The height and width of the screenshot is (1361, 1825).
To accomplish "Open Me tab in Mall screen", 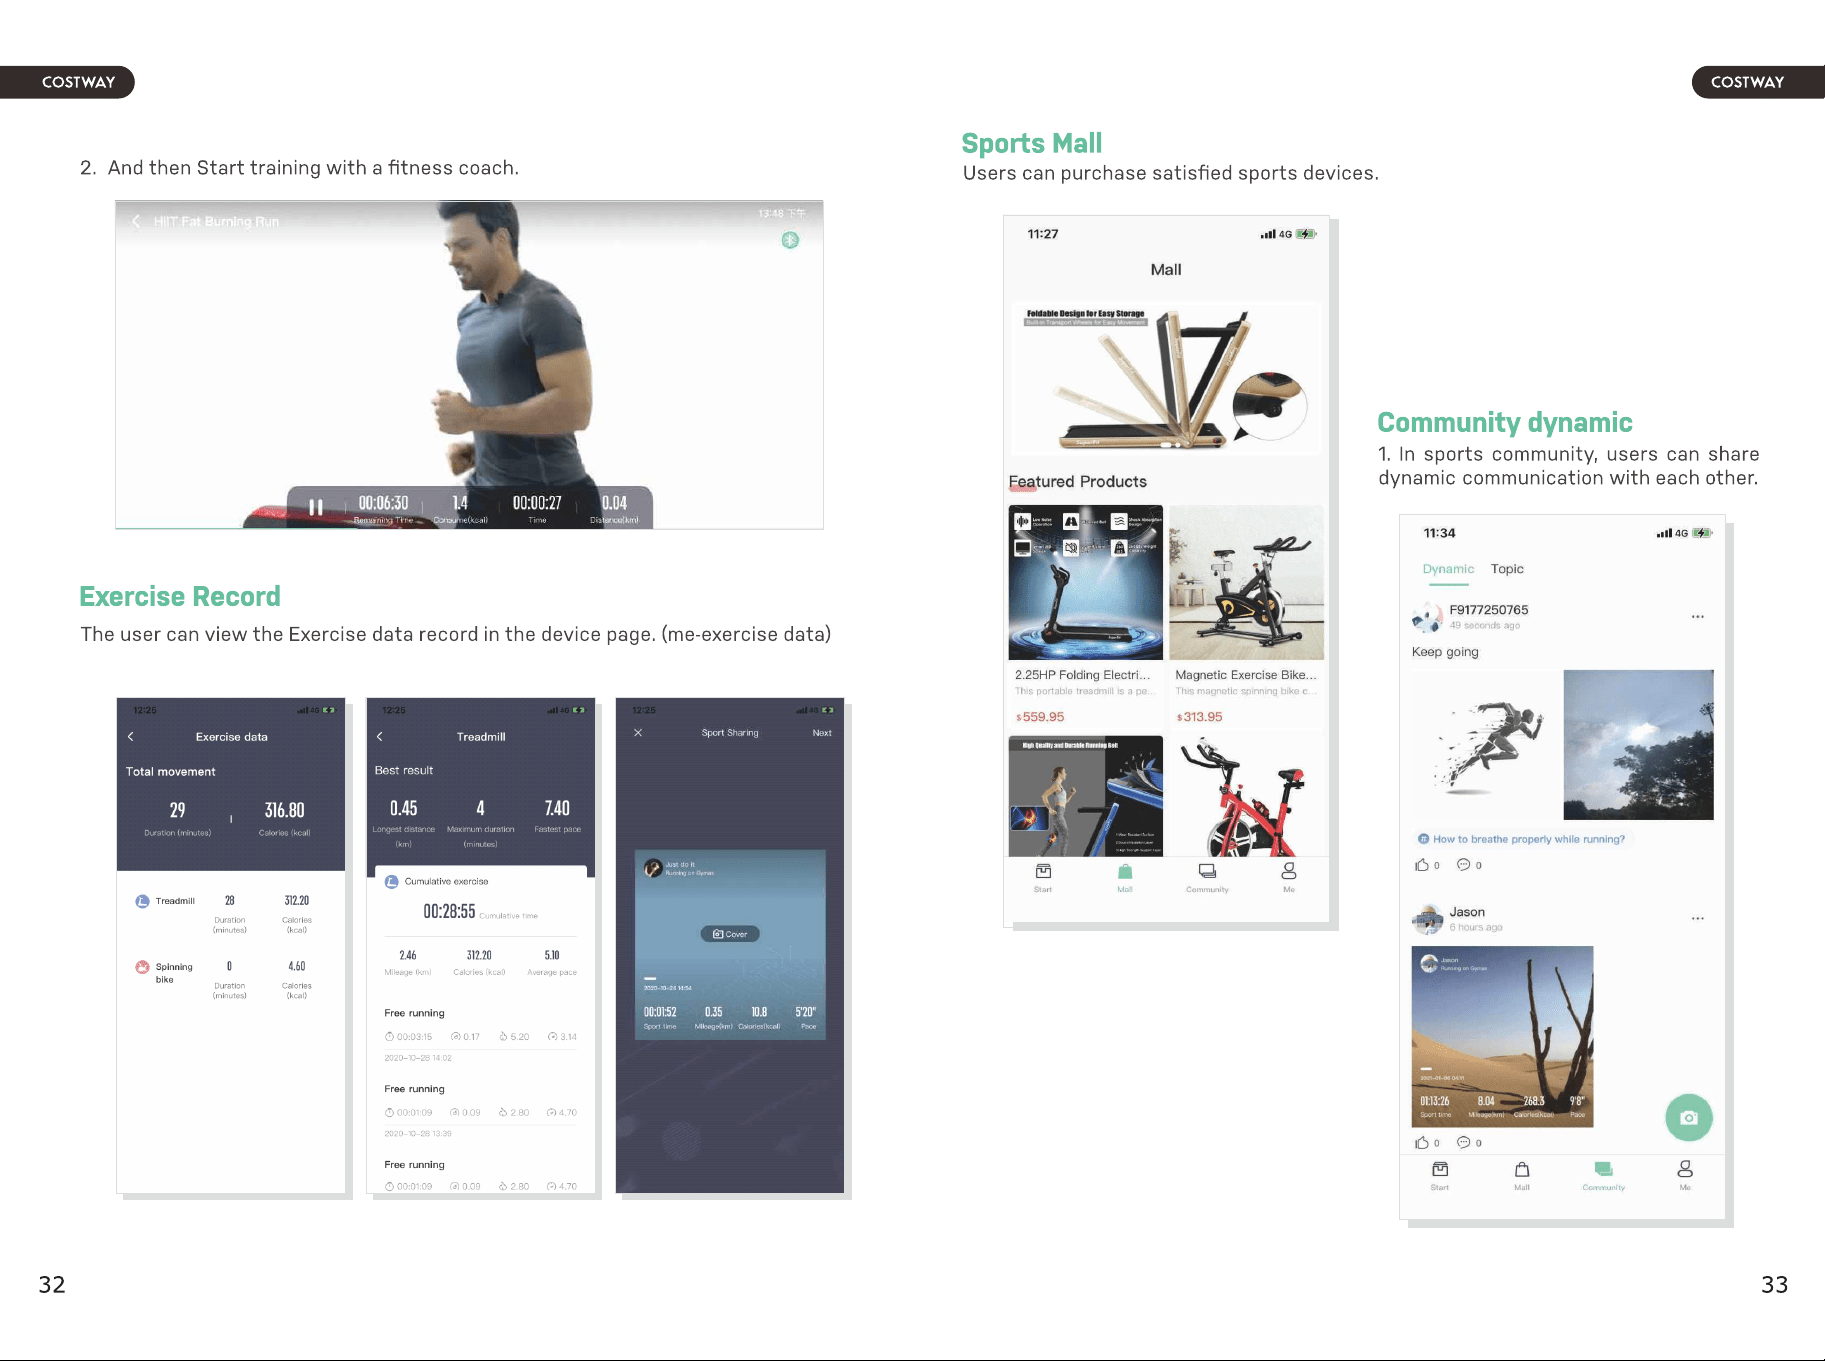I will [x=1289, y=877].
